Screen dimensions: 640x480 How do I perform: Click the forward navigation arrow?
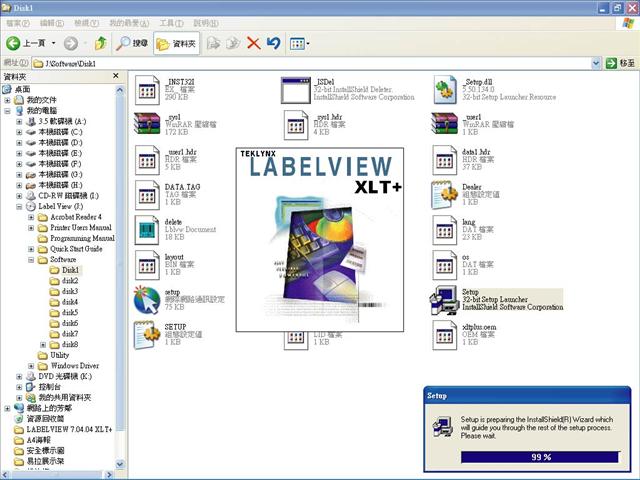pos(71,43)
